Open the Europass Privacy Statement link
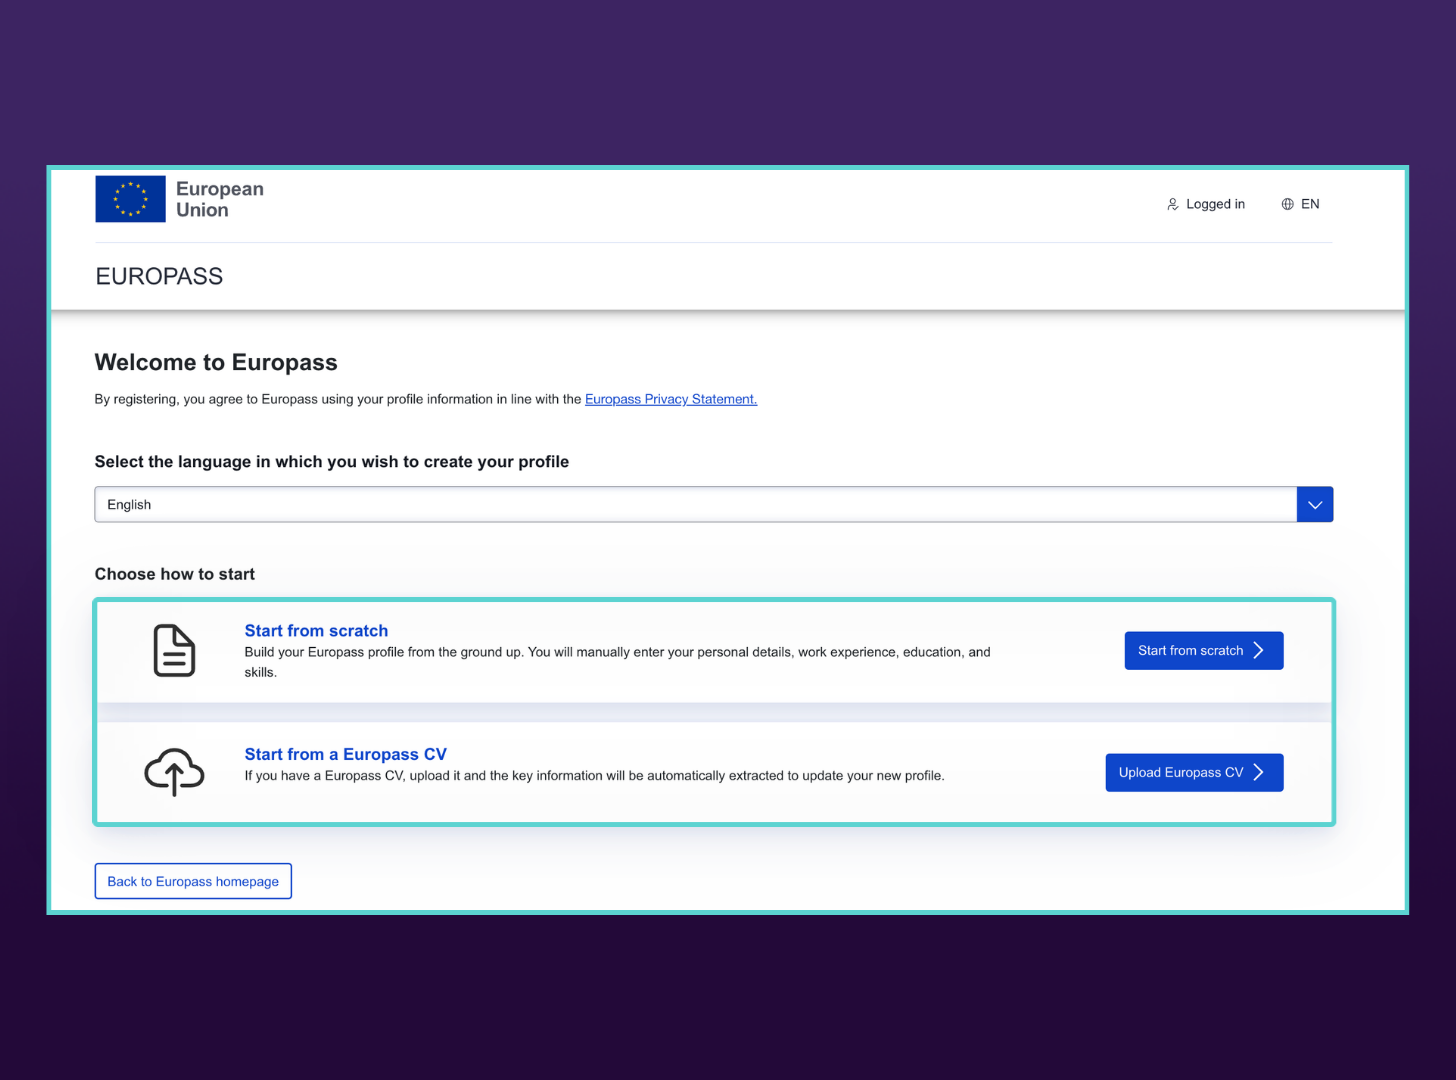The width and height of the screenshot is (1456, 1080). tap(671, 399)
